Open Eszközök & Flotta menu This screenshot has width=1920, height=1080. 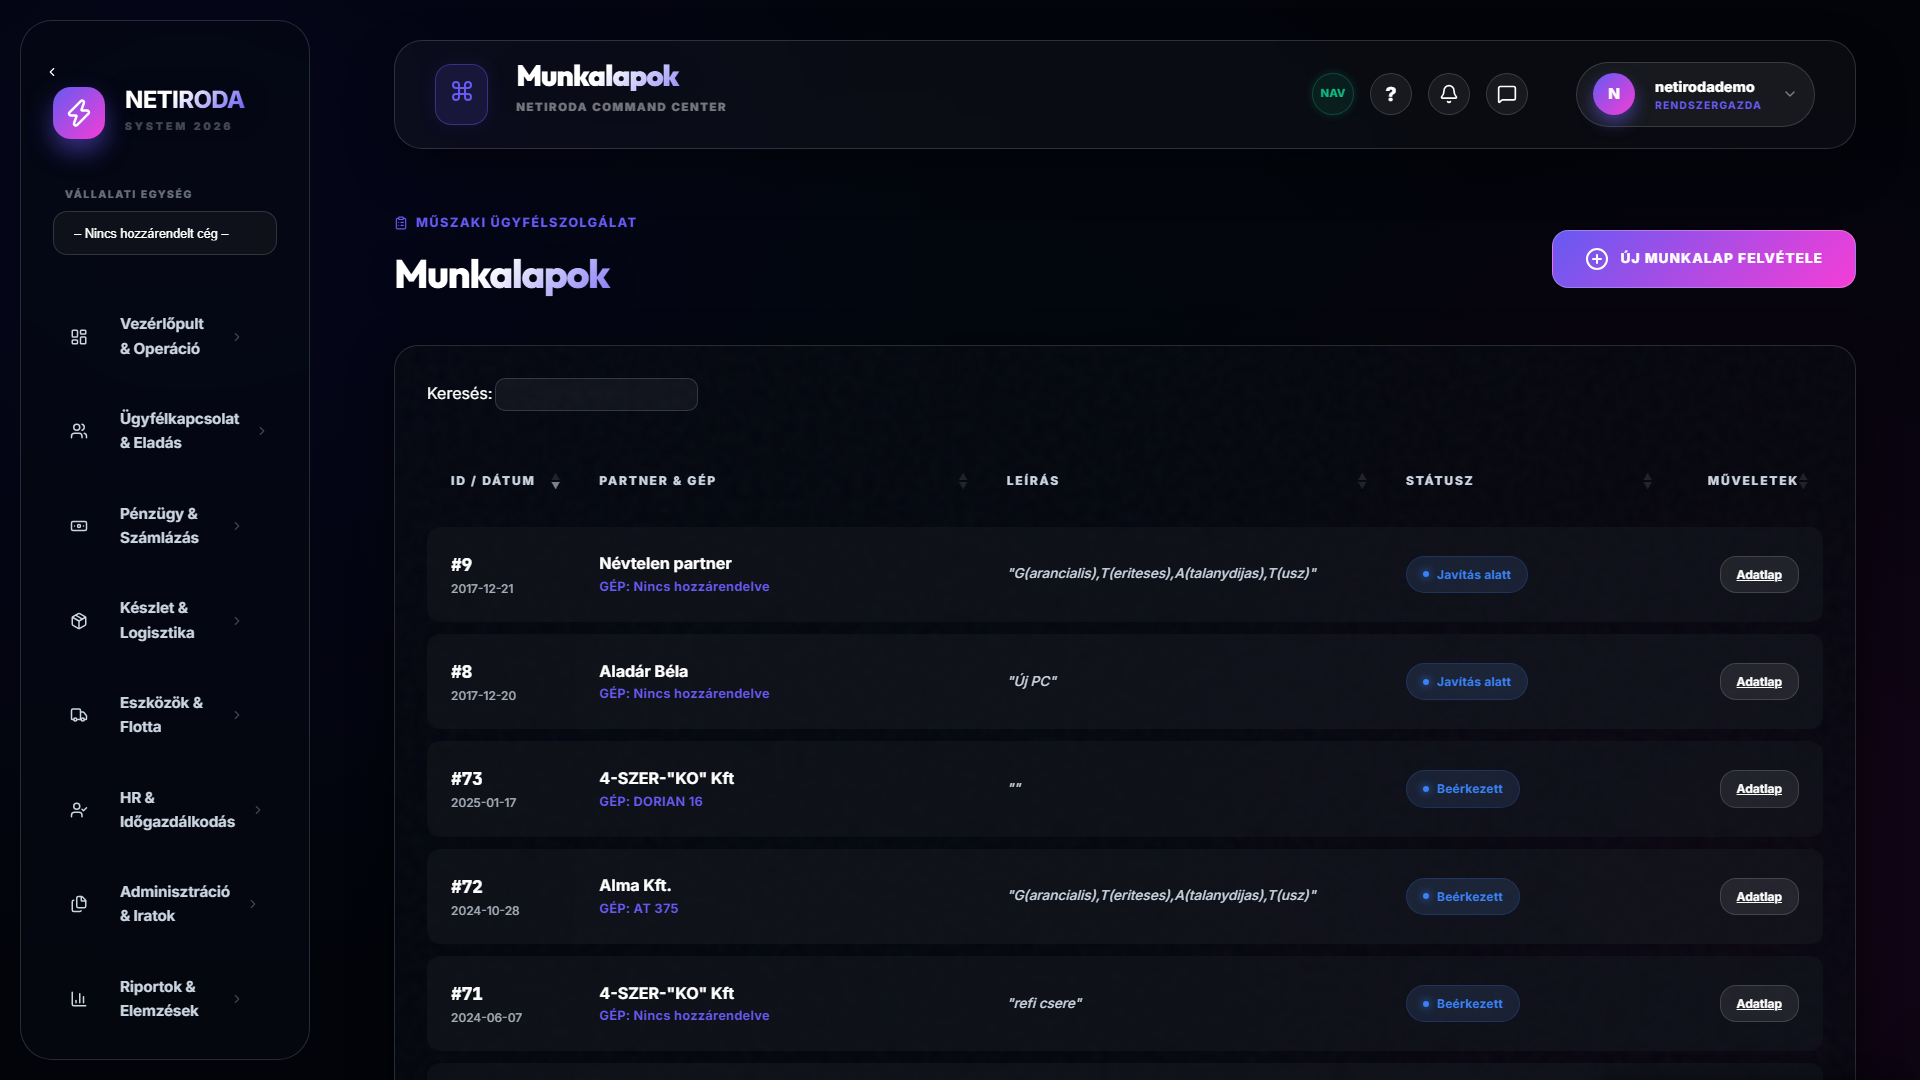point(165,715)
